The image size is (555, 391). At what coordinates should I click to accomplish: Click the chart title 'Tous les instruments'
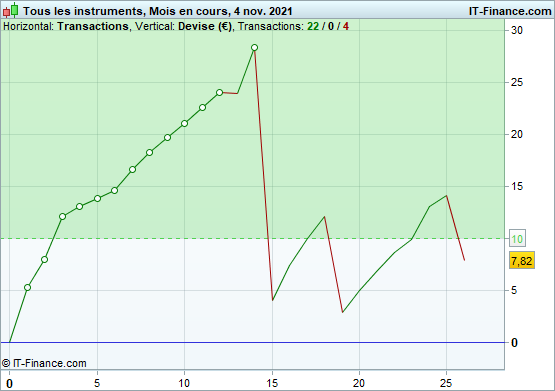pyautogui.click(x=82, y=11)
